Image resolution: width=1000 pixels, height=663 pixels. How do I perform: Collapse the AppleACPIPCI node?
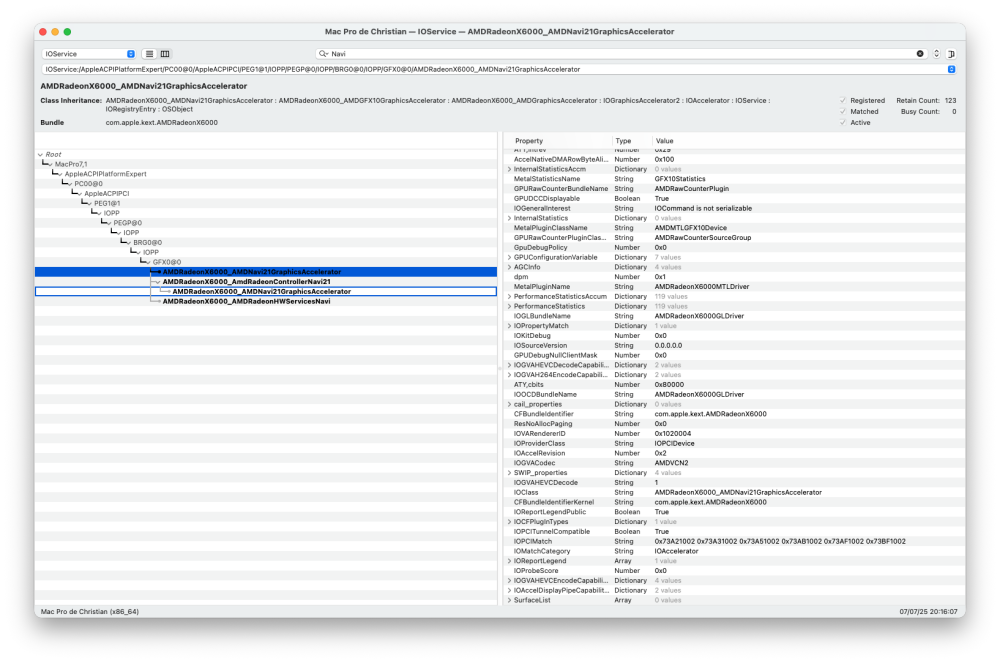tap(80, 194)
